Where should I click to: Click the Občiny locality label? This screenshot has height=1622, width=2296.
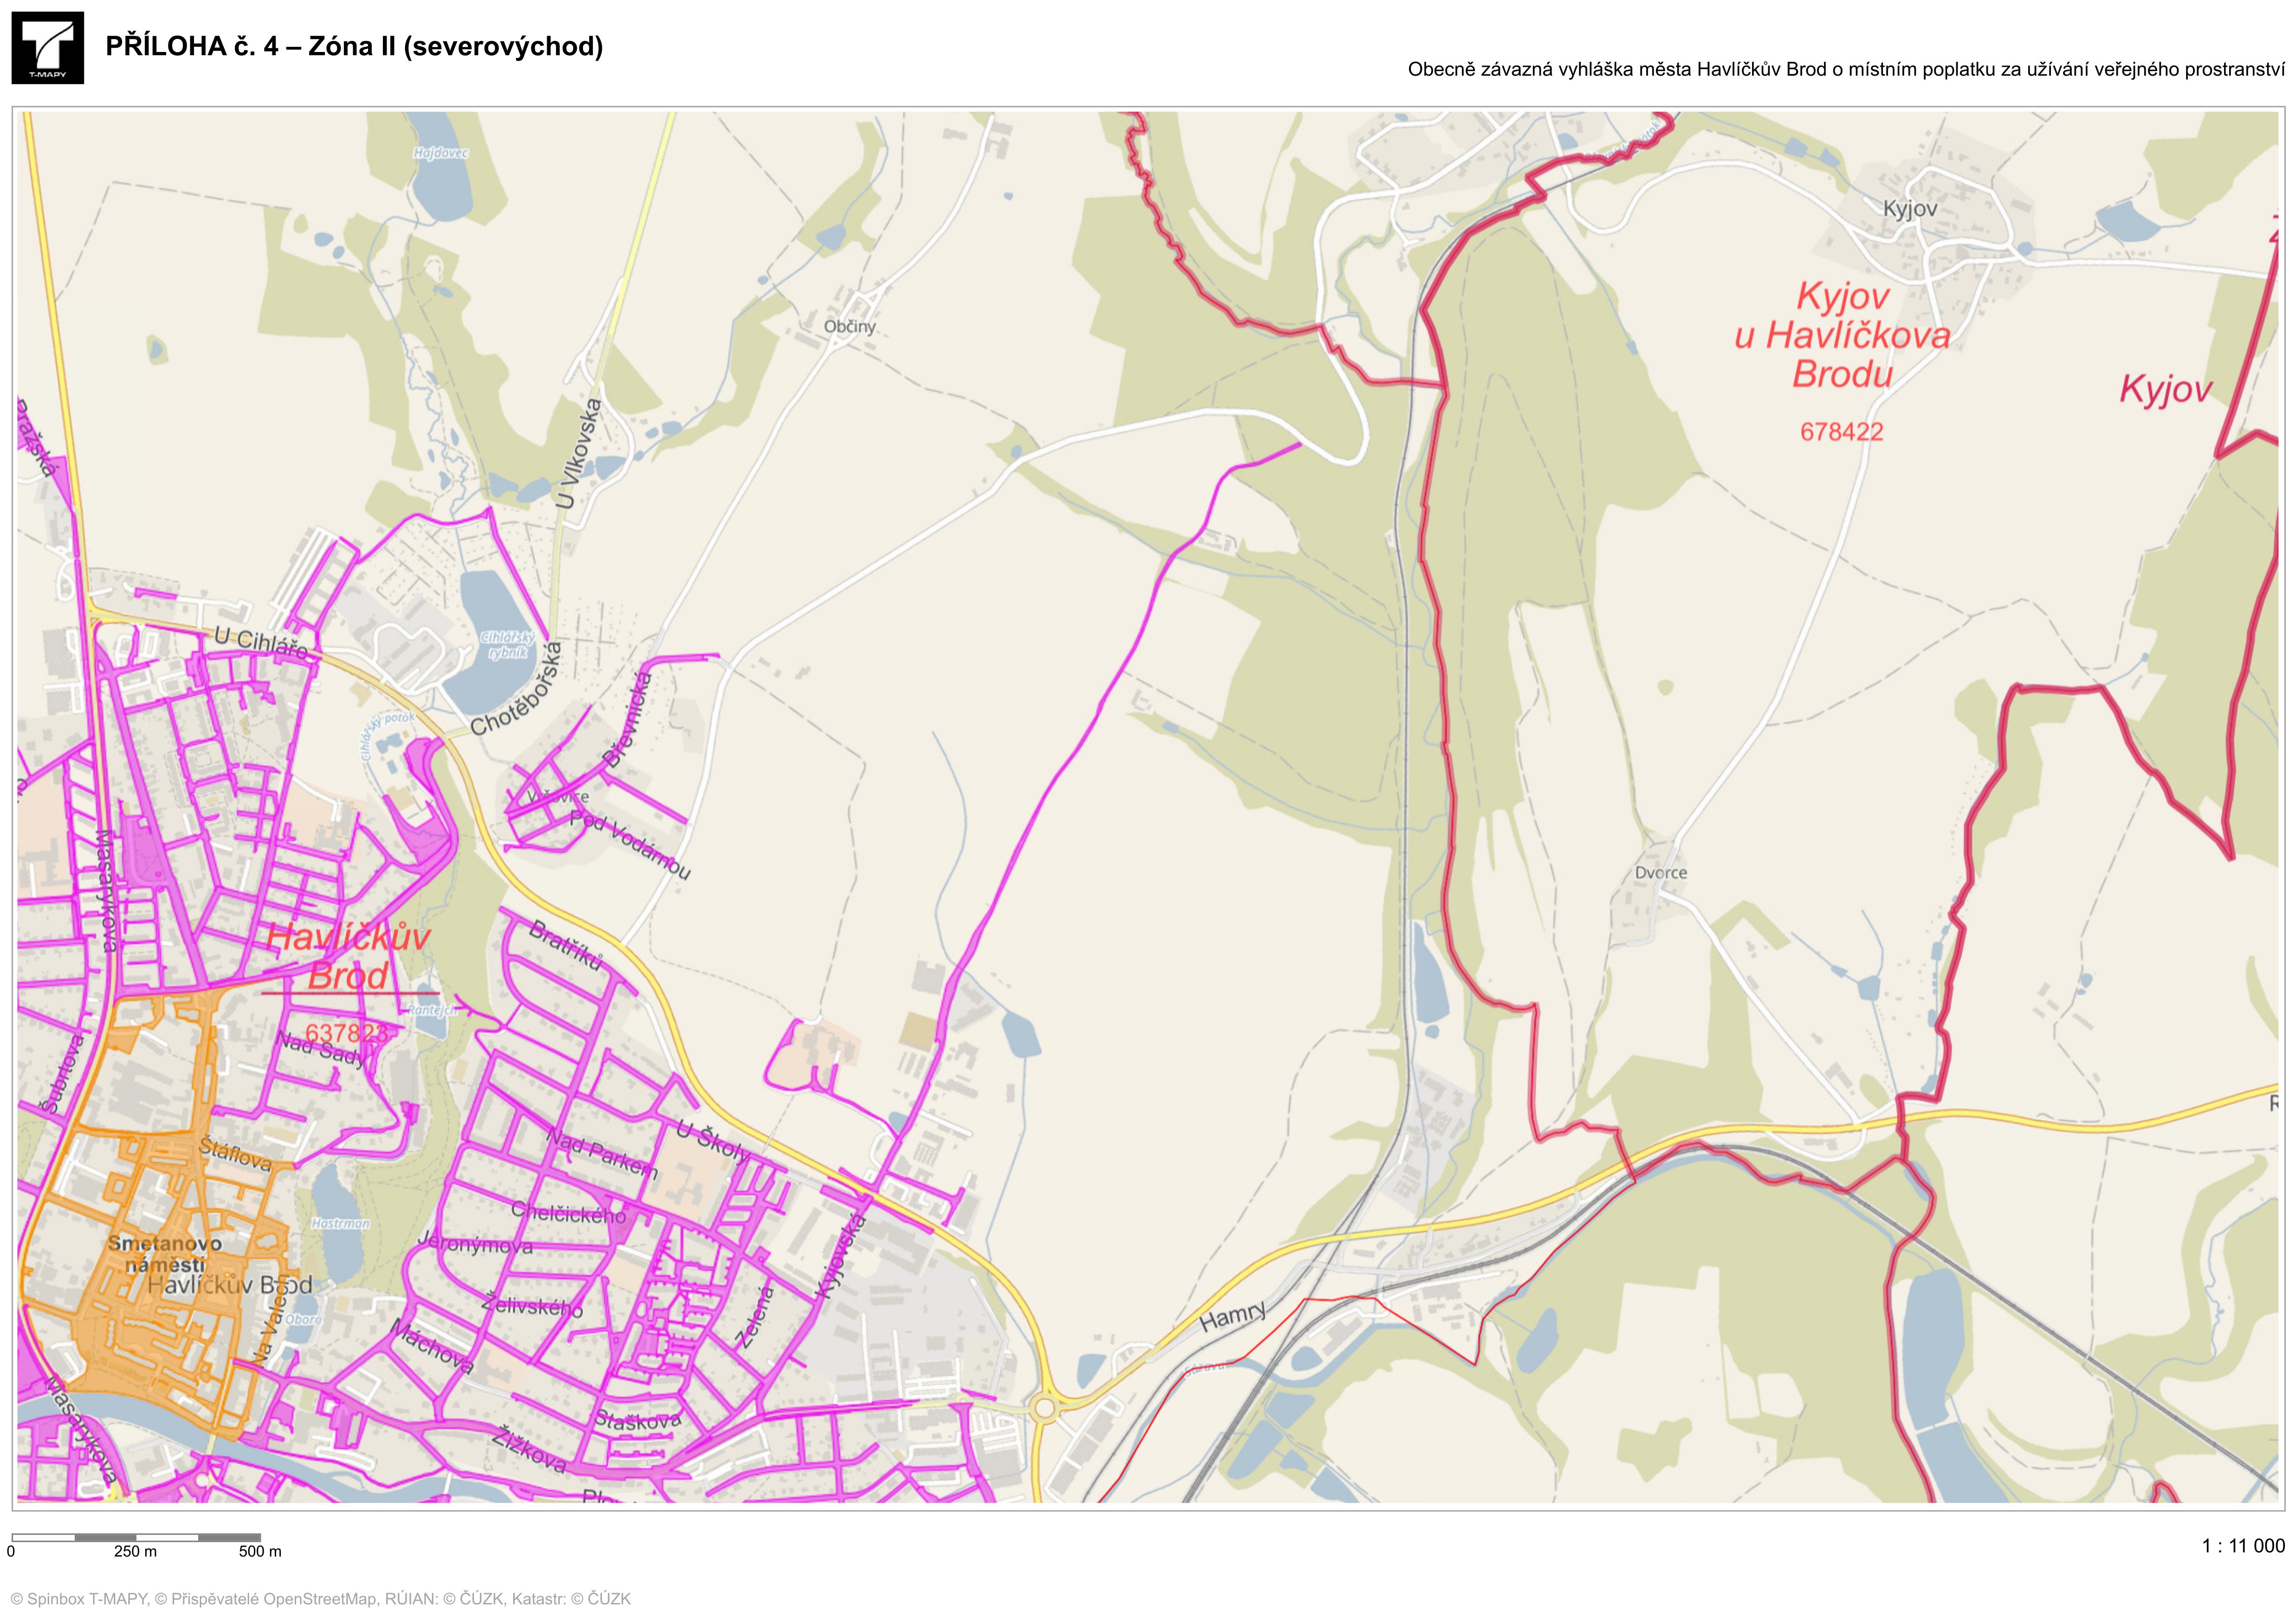pyautogui.click(x=849, y=326)
